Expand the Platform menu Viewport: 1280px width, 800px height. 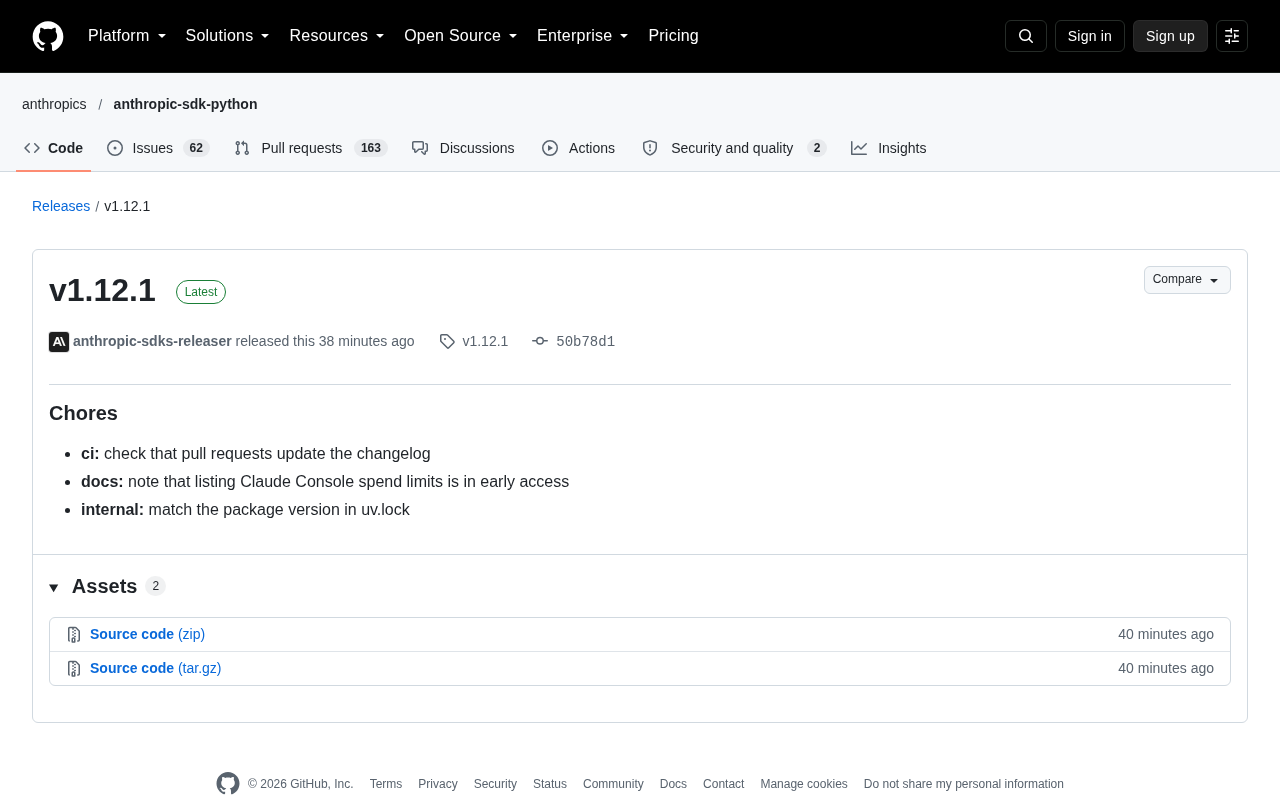click(127, 36)
